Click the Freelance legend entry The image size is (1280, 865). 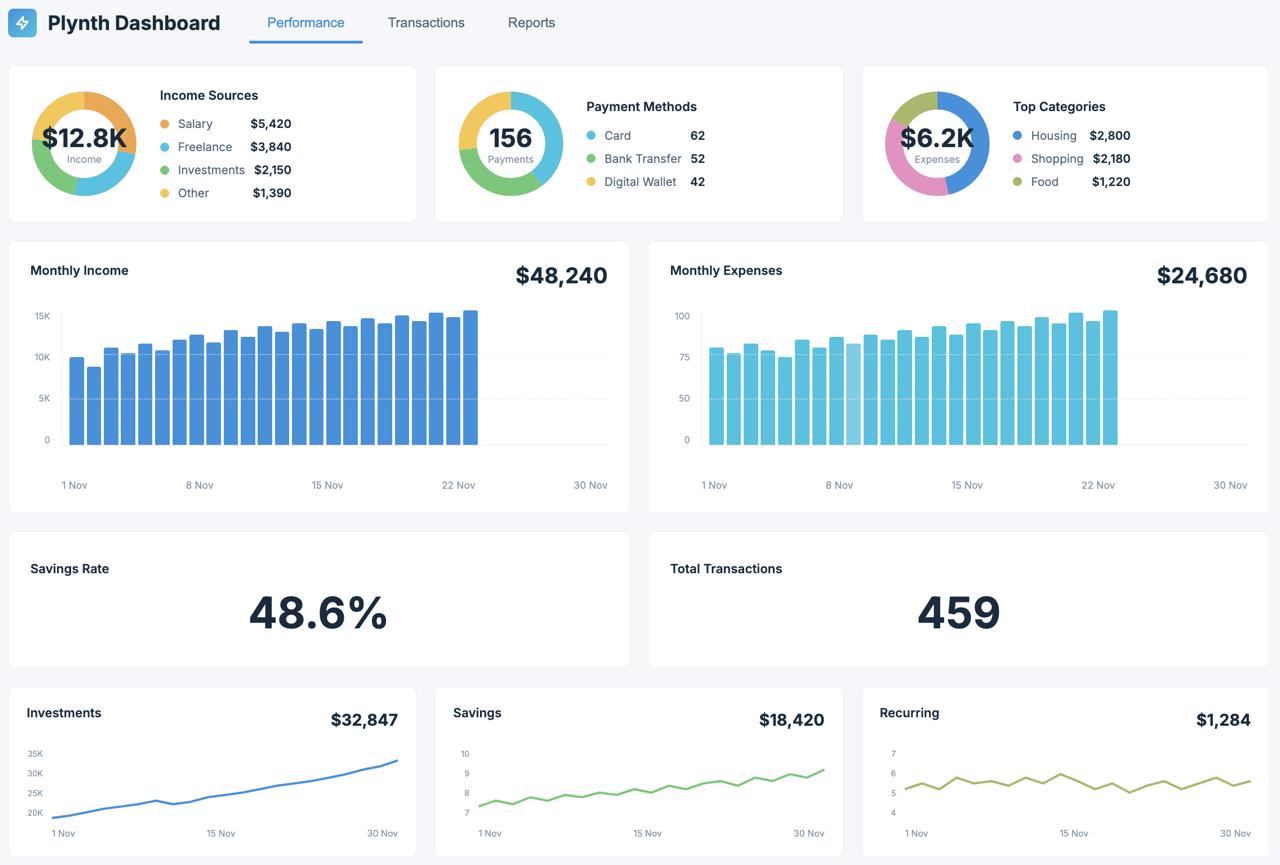coord(204,147)
